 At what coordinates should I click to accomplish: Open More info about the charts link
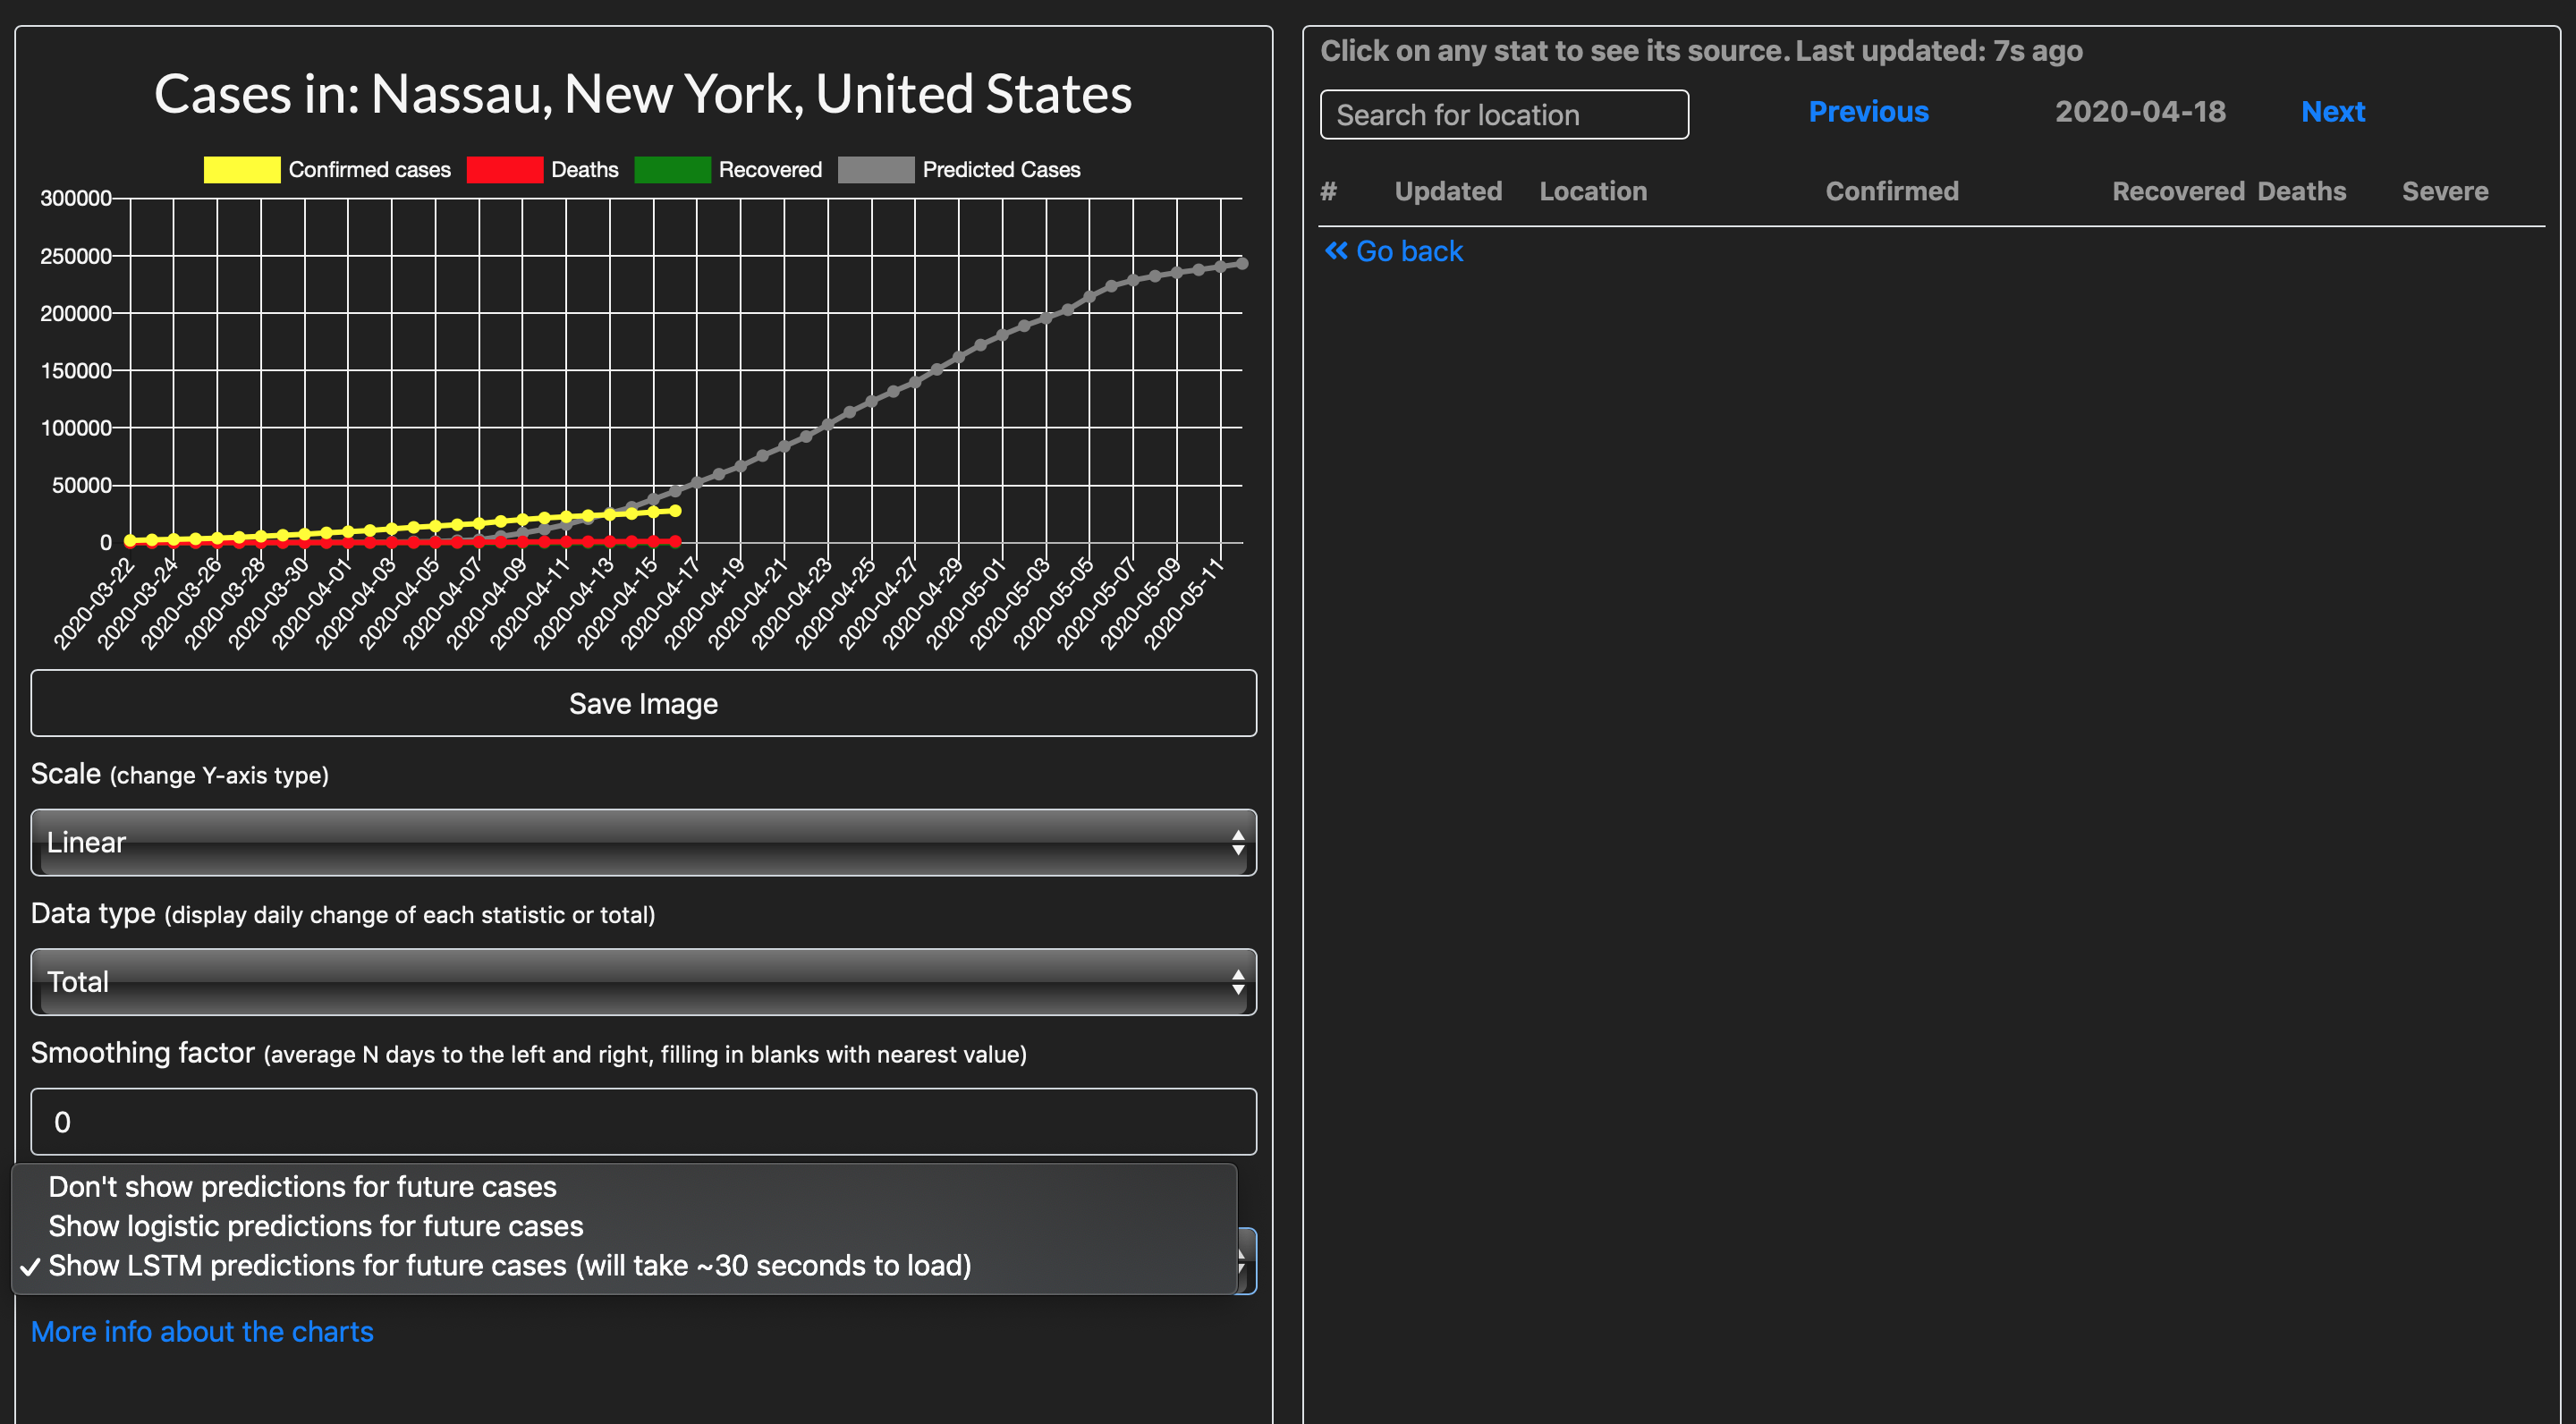point(202,1331)
